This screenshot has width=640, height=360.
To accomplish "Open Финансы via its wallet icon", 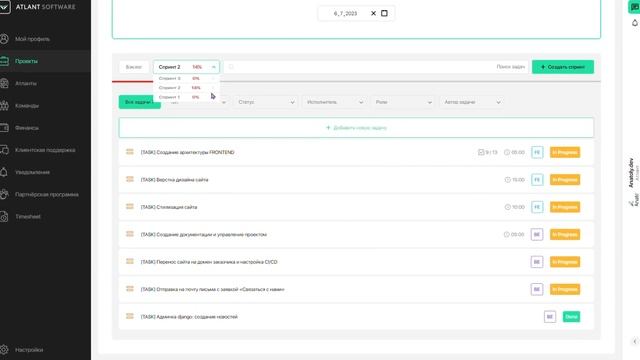I will (4, 128).
